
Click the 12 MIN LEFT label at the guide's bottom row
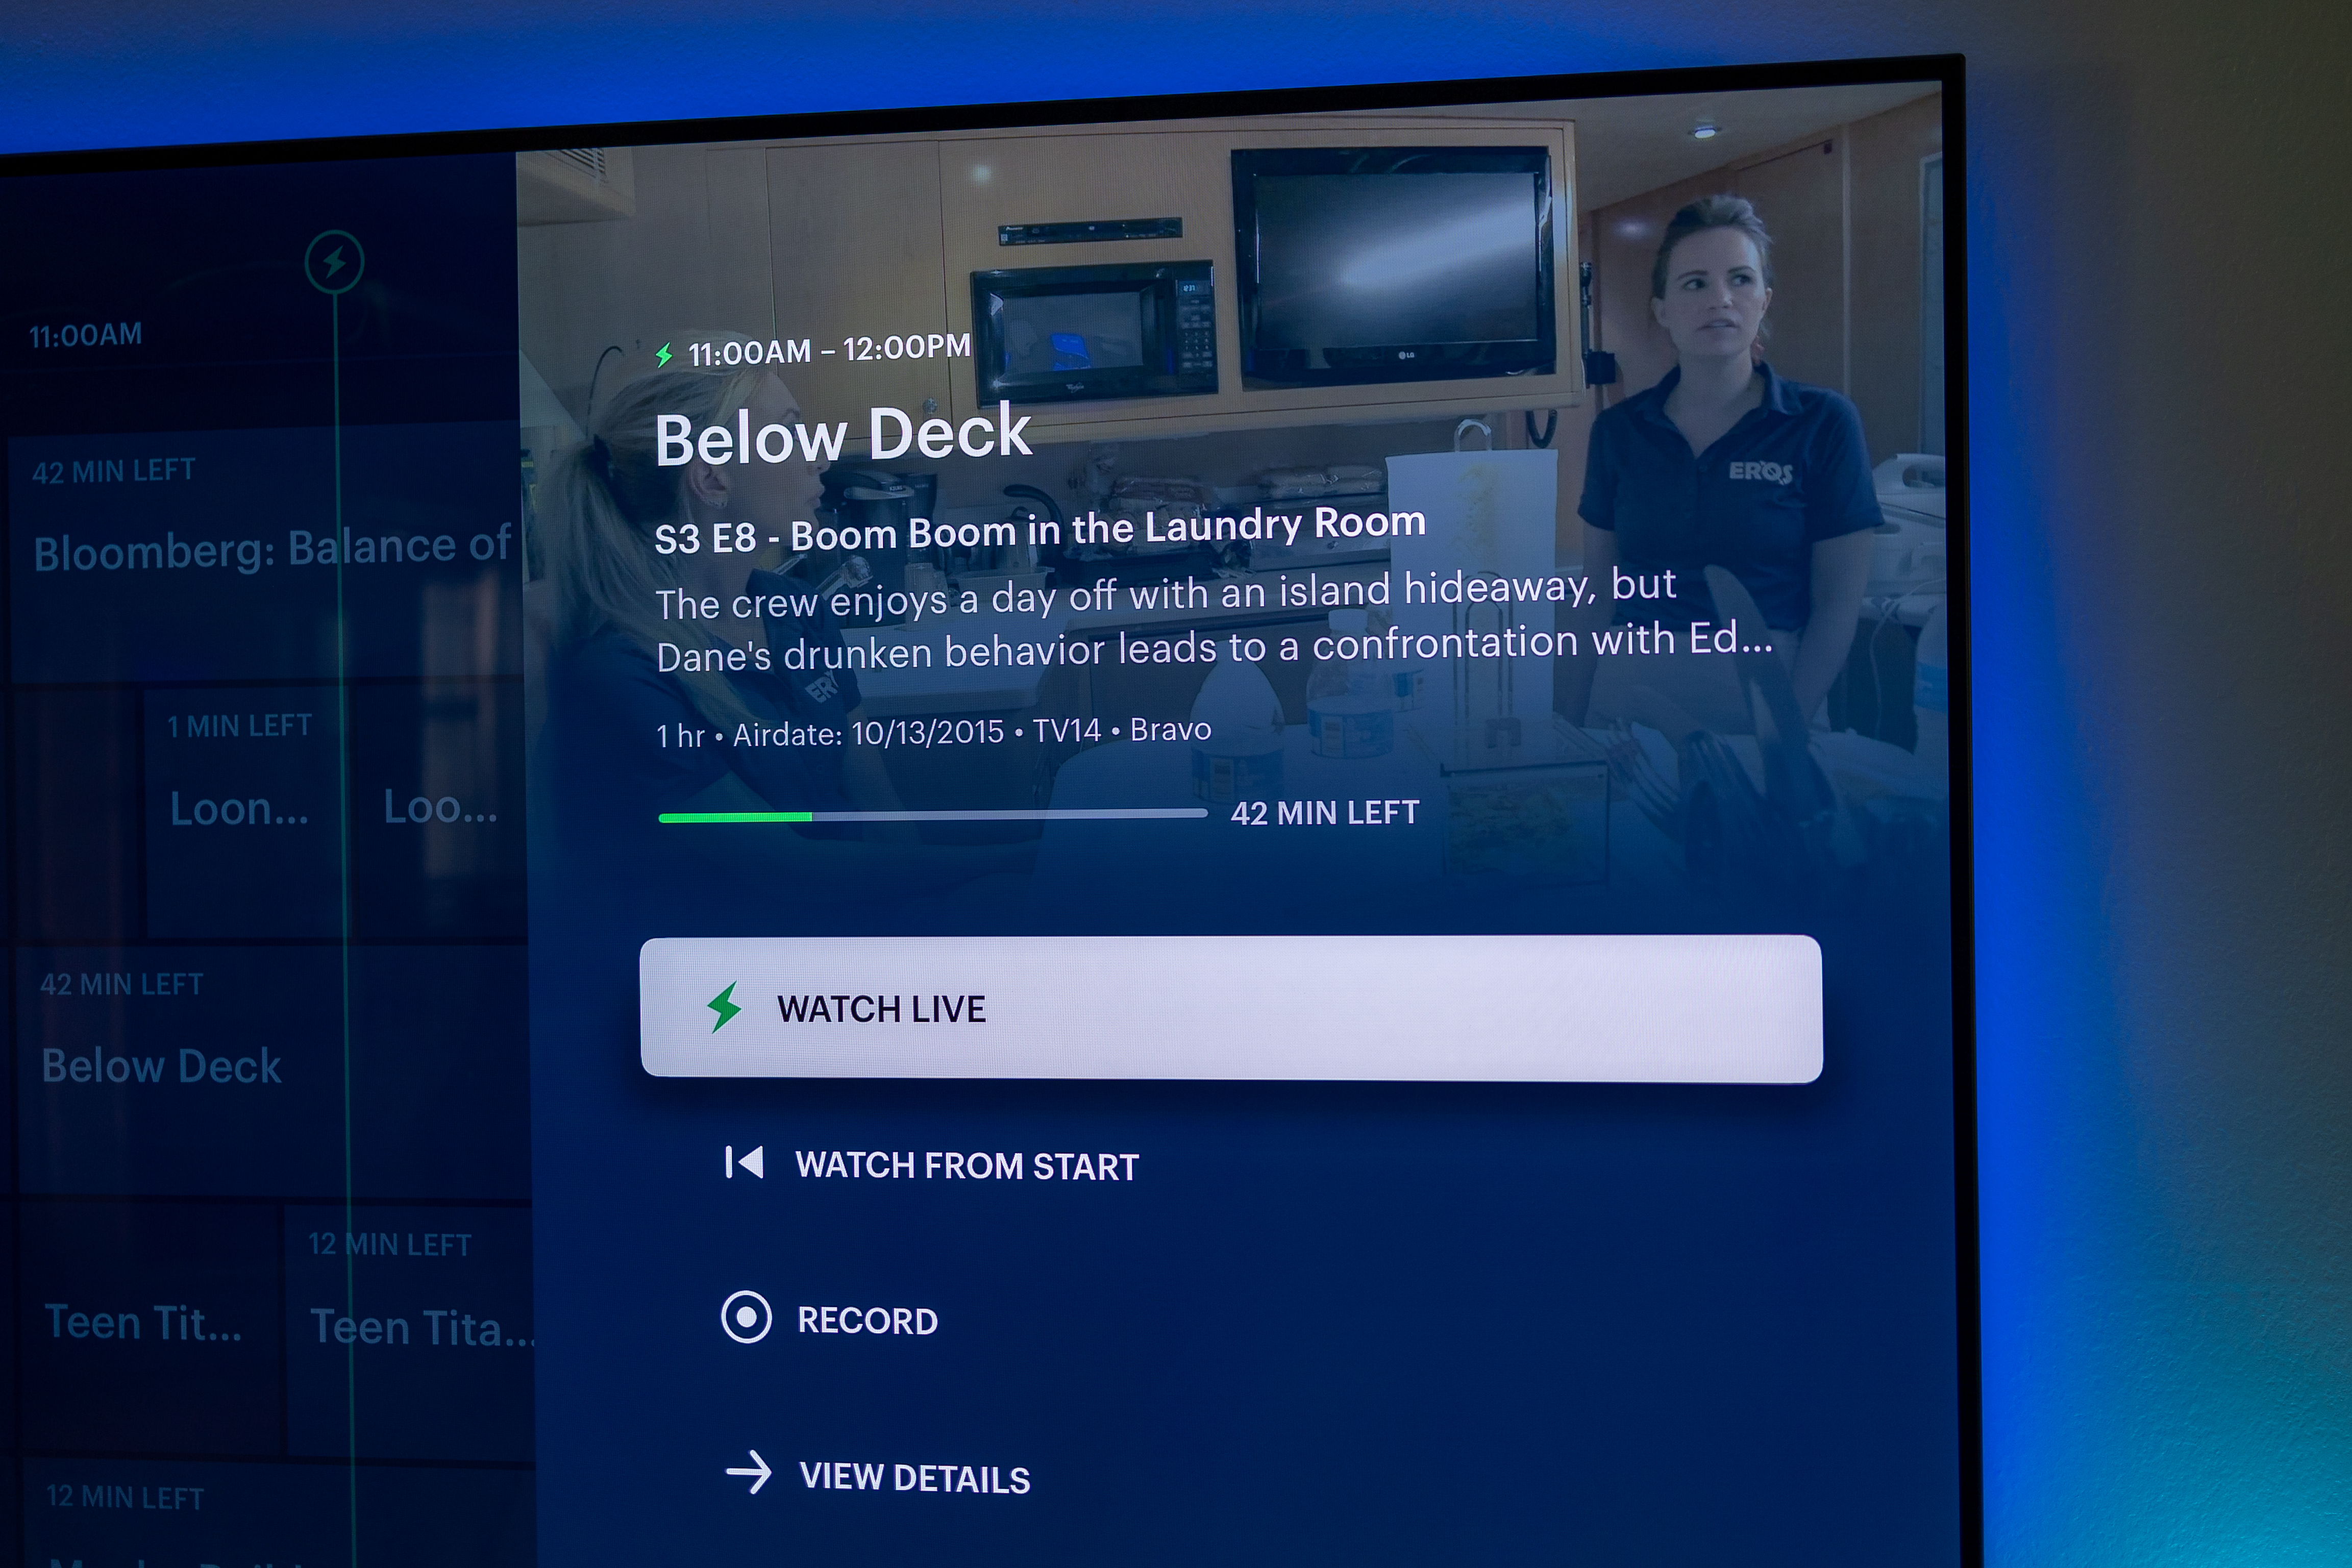coord(125,1497)
